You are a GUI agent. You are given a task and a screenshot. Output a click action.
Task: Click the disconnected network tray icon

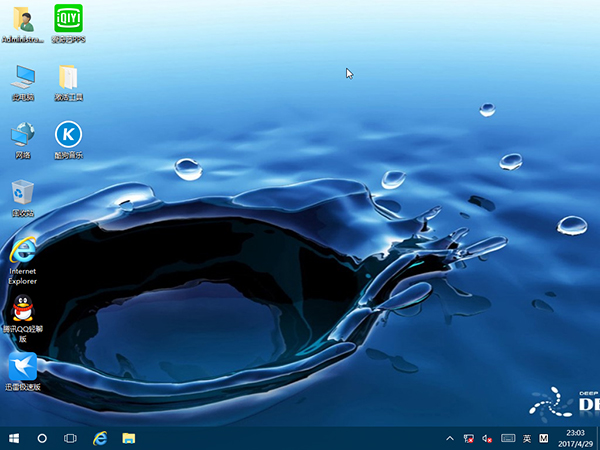(468, 438)
